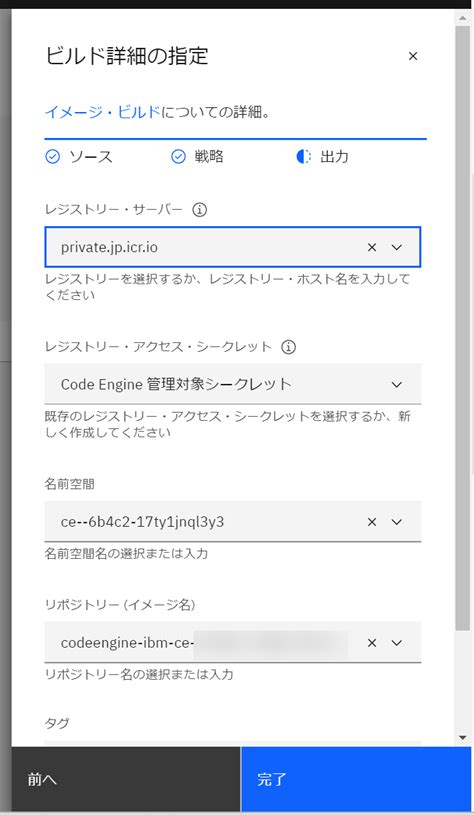Open the Code Engine 管理対象シークレット dropdown
This screenshot has height=815, width=474.
click(233, 384)
